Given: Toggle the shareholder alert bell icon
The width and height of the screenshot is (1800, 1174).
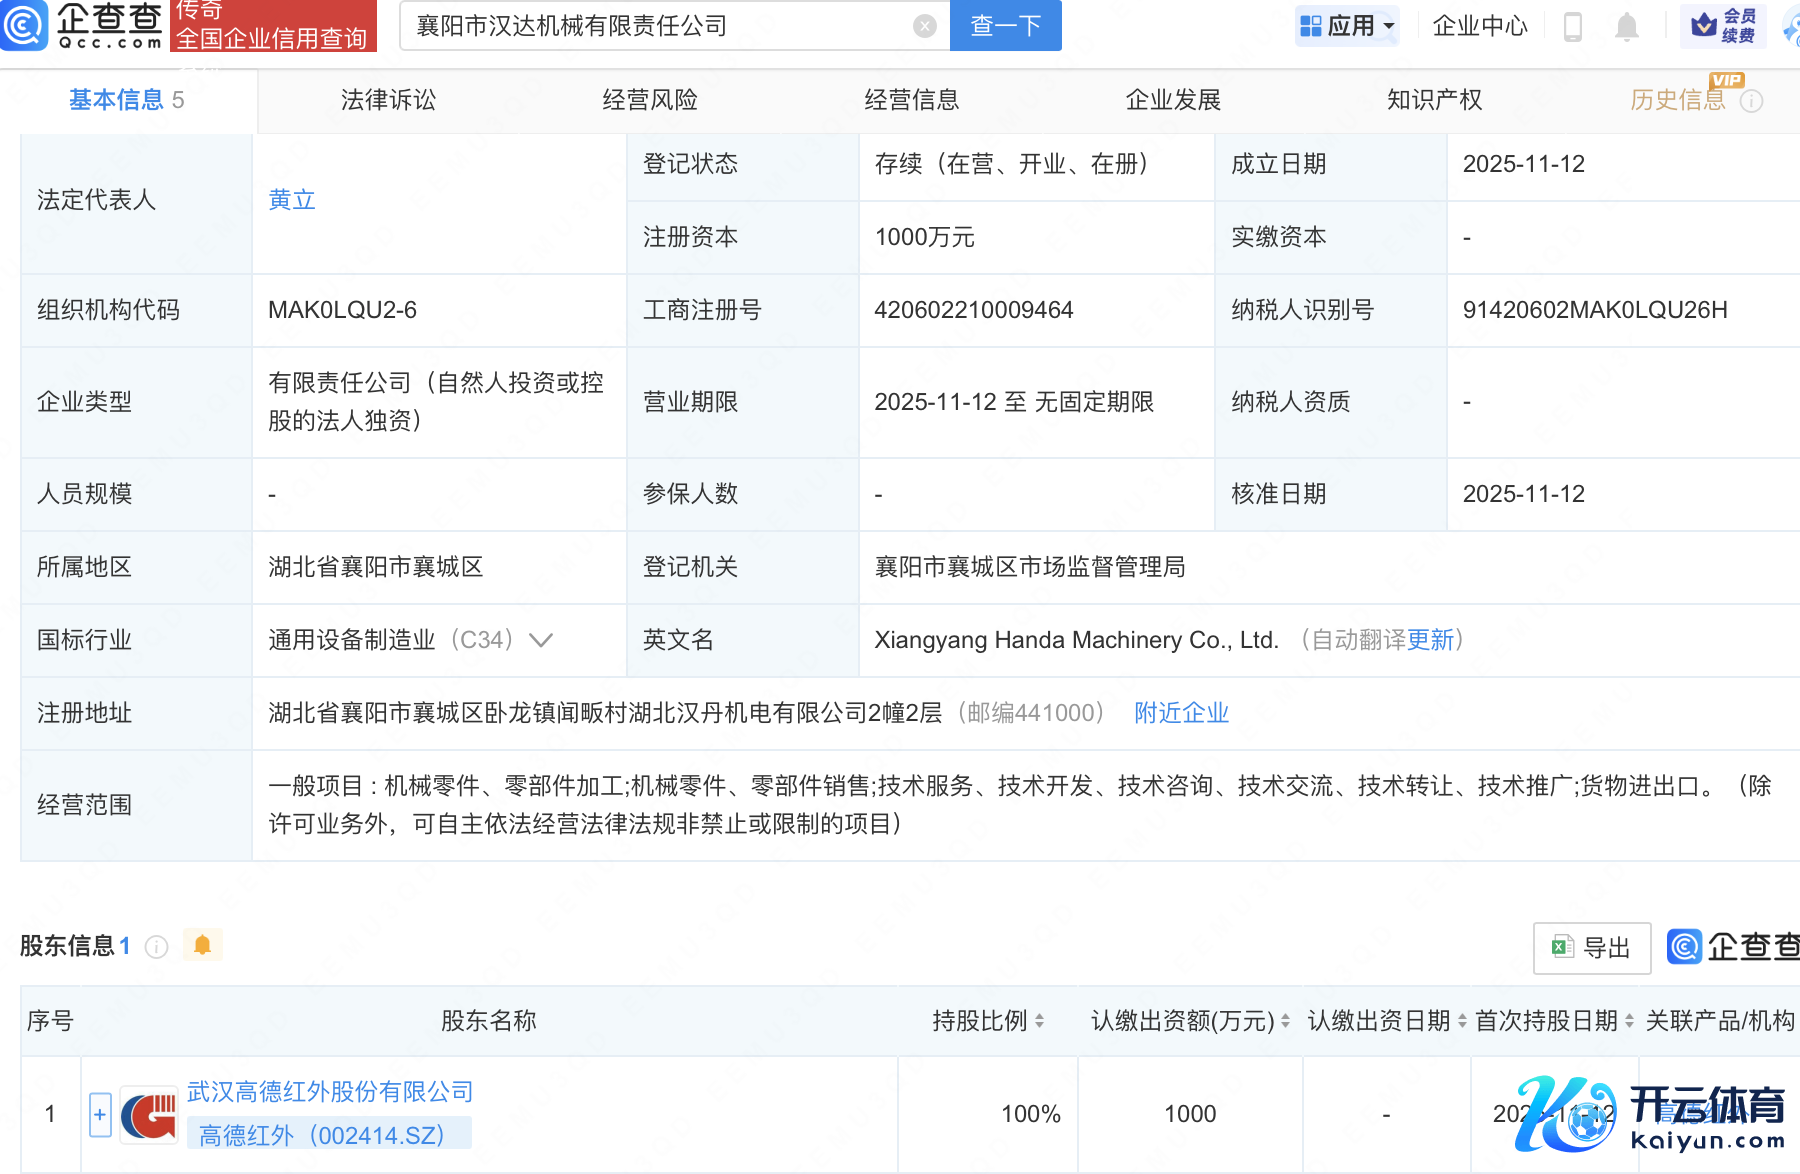Looking at the screenshot, I should [202, 945].
